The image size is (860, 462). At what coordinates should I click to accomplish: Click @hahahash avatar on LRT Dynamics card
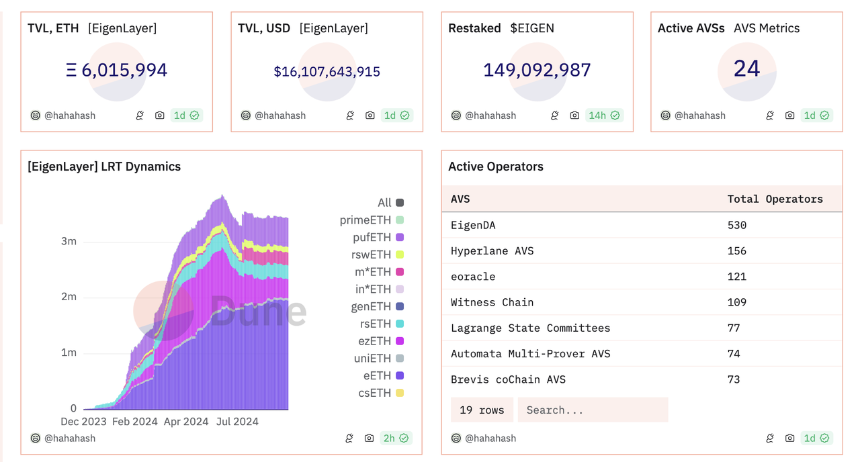pyautogui.click(x=35, y=438)
